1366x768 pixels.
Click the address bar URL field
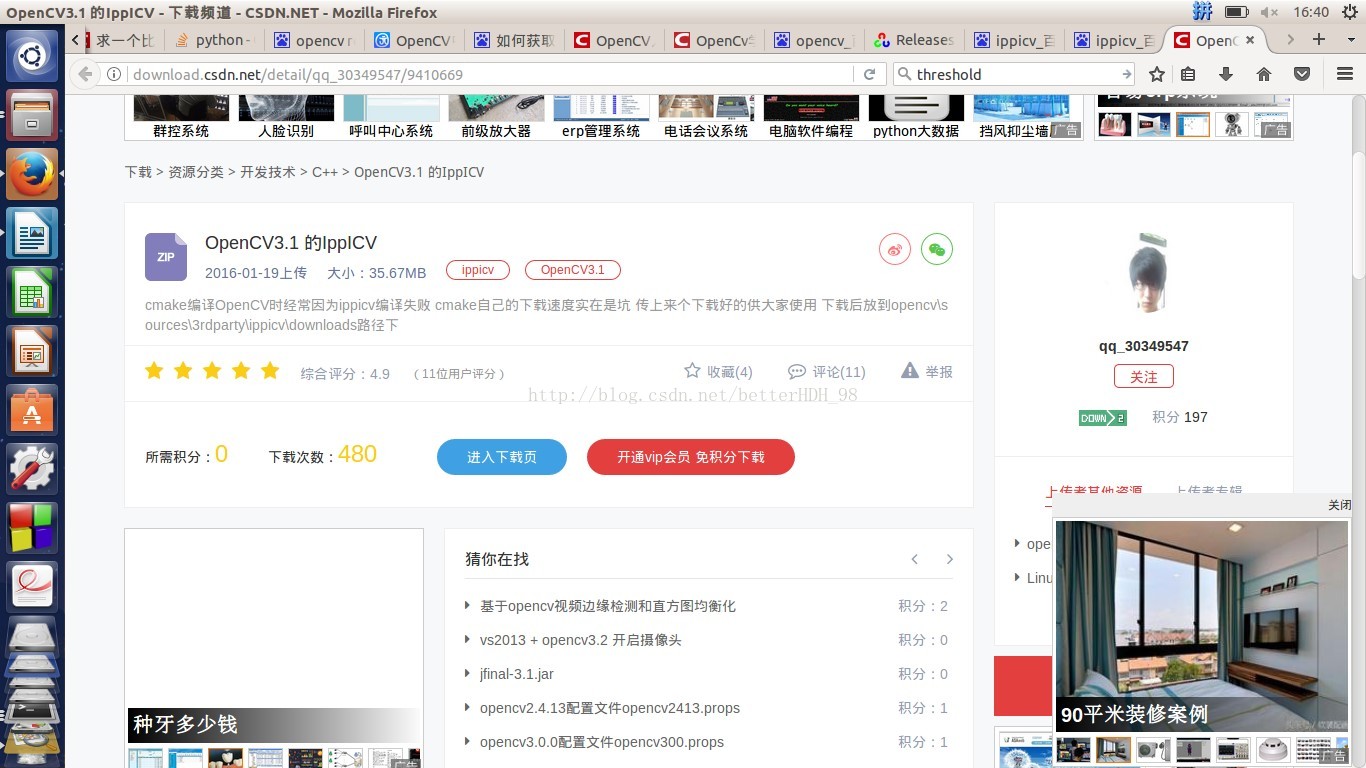[x=490, y=74]
